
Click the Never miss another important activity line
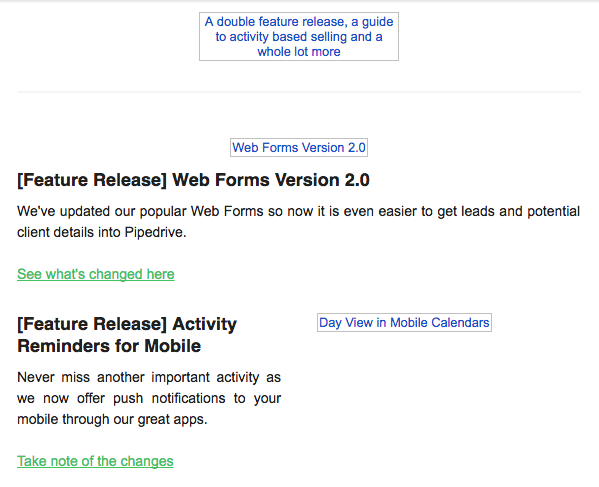click(x=149, y=377)
